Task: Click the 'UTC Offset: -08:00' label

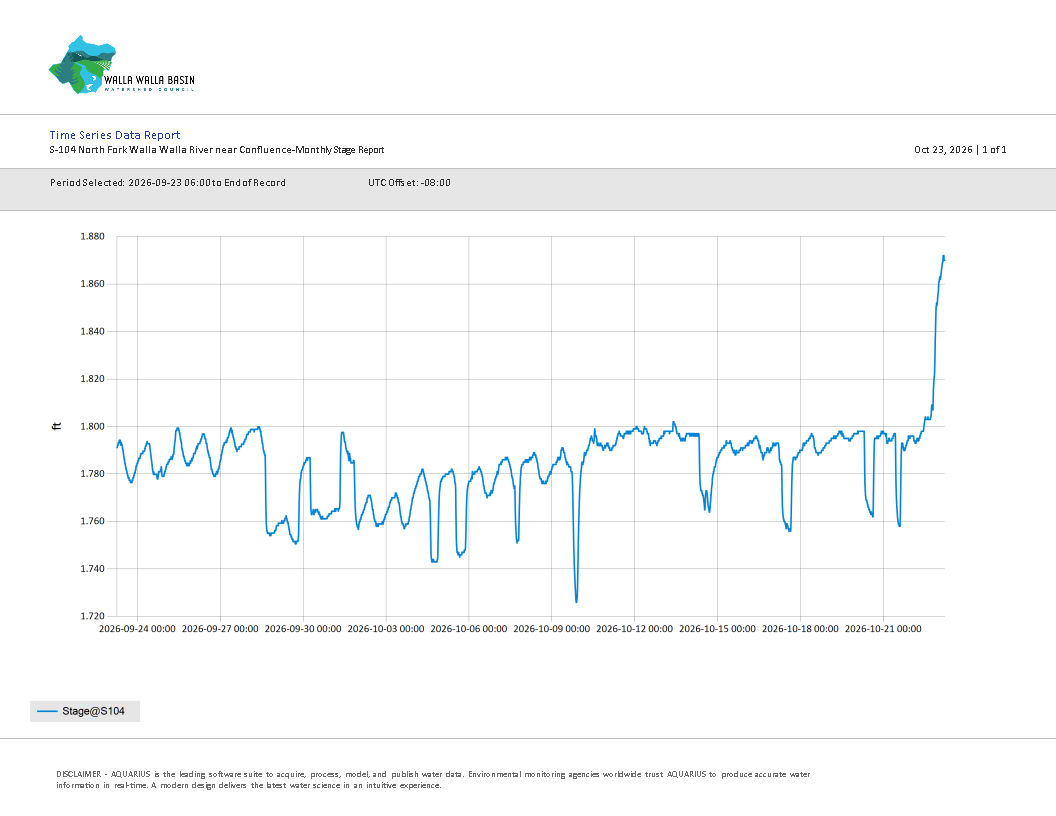Action: point(409,182)
